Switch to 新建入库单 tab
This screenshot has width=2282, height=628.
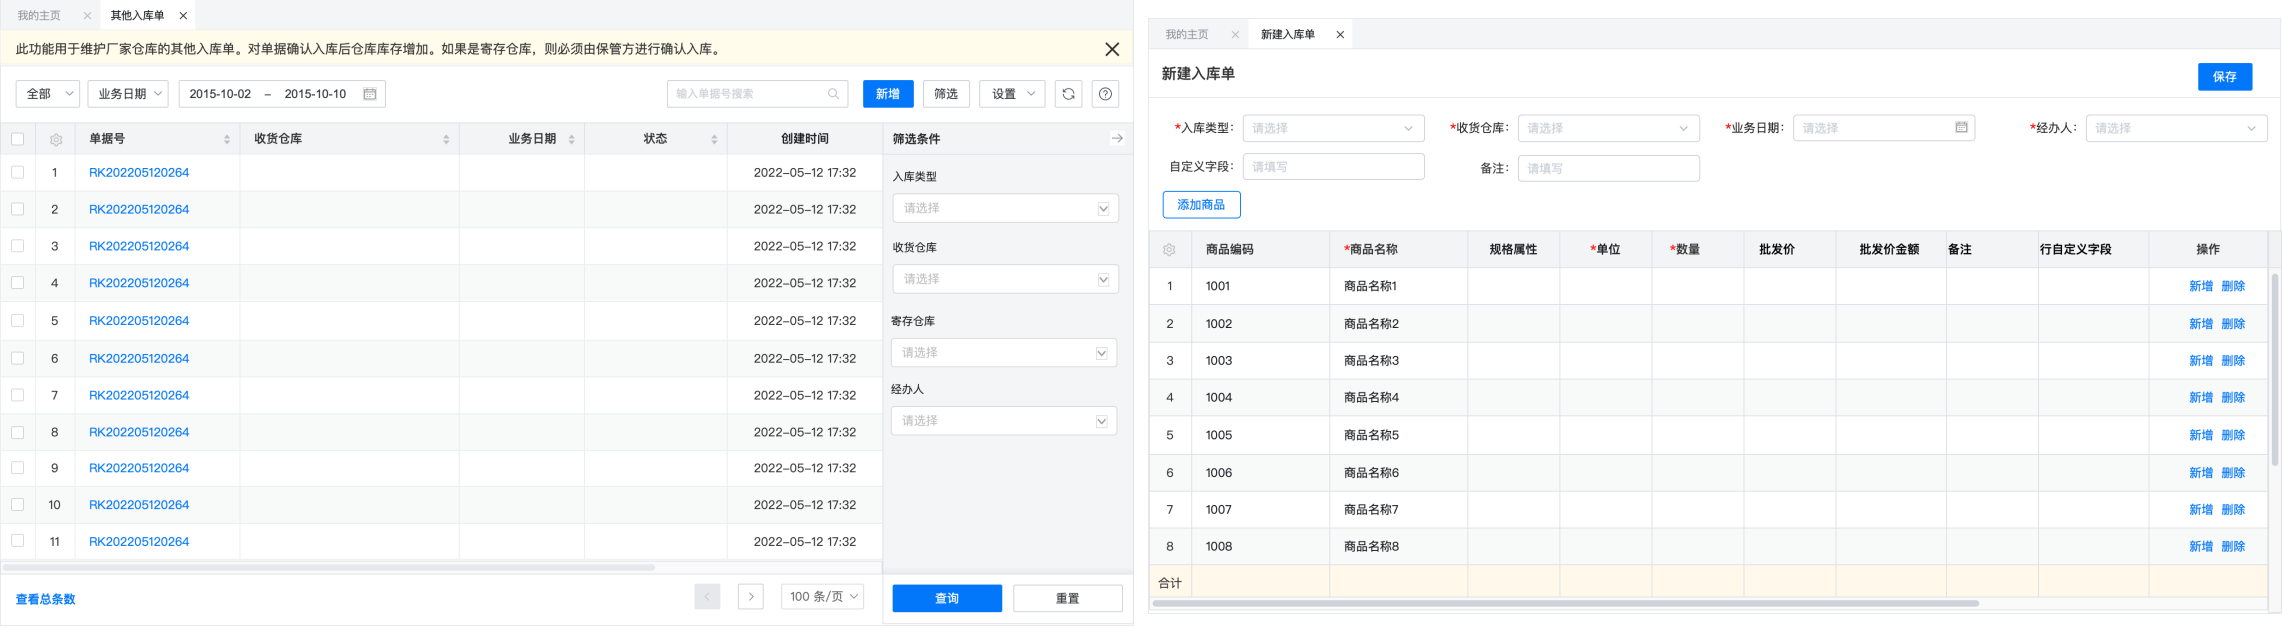click(x=1288, y=35)
